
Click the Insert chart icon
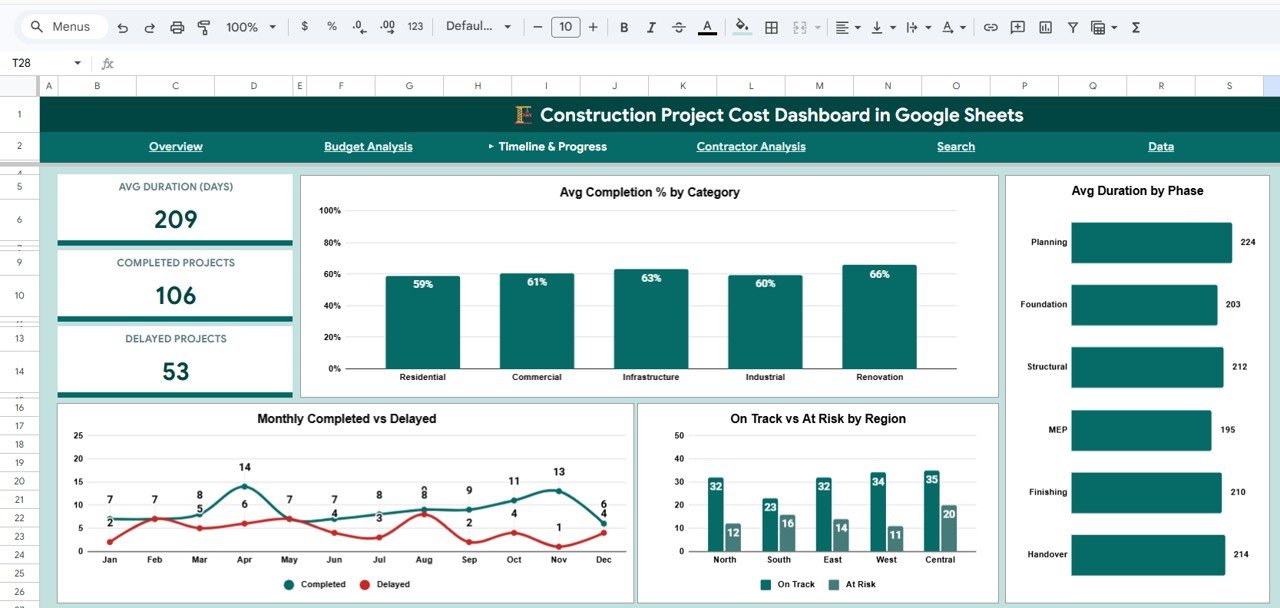tap(1044, 27)
